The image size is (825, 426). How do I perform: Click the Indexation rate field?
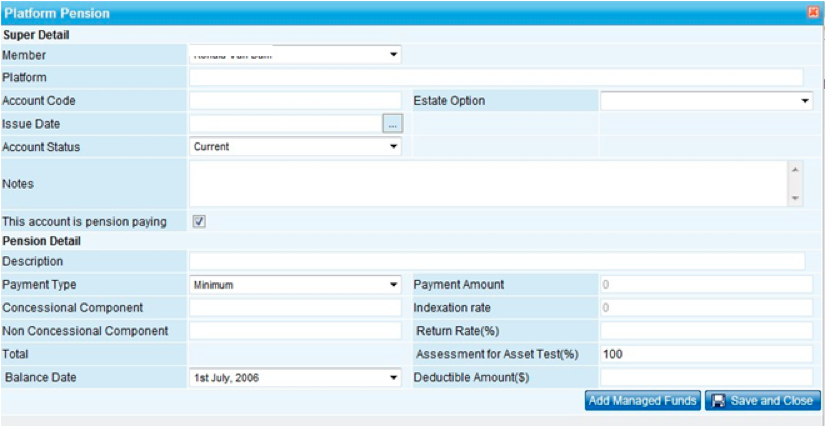(707, 308)
